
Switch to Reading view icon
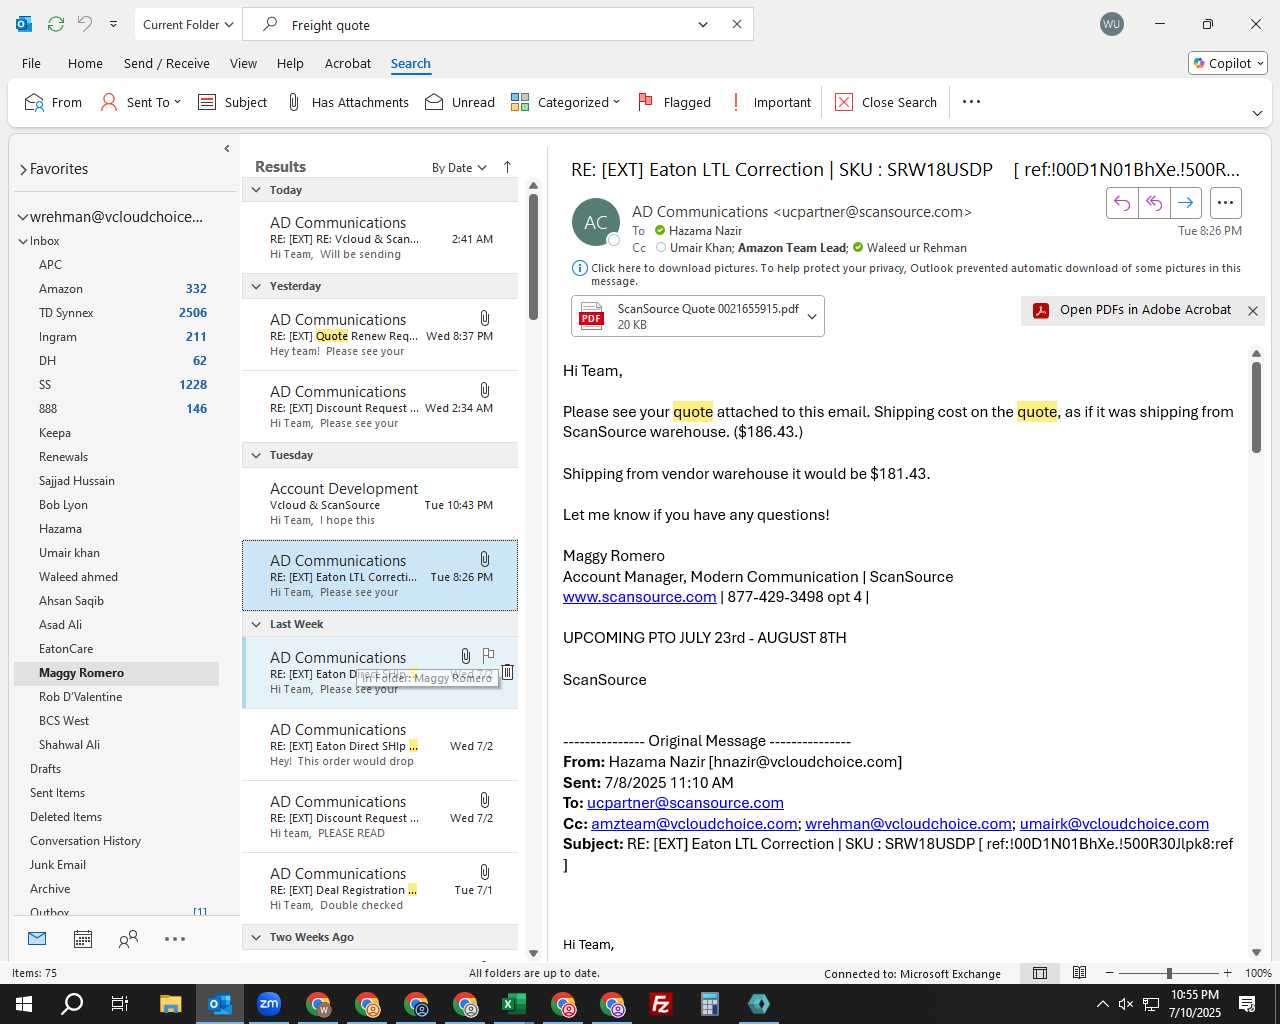coord(1080,973)
